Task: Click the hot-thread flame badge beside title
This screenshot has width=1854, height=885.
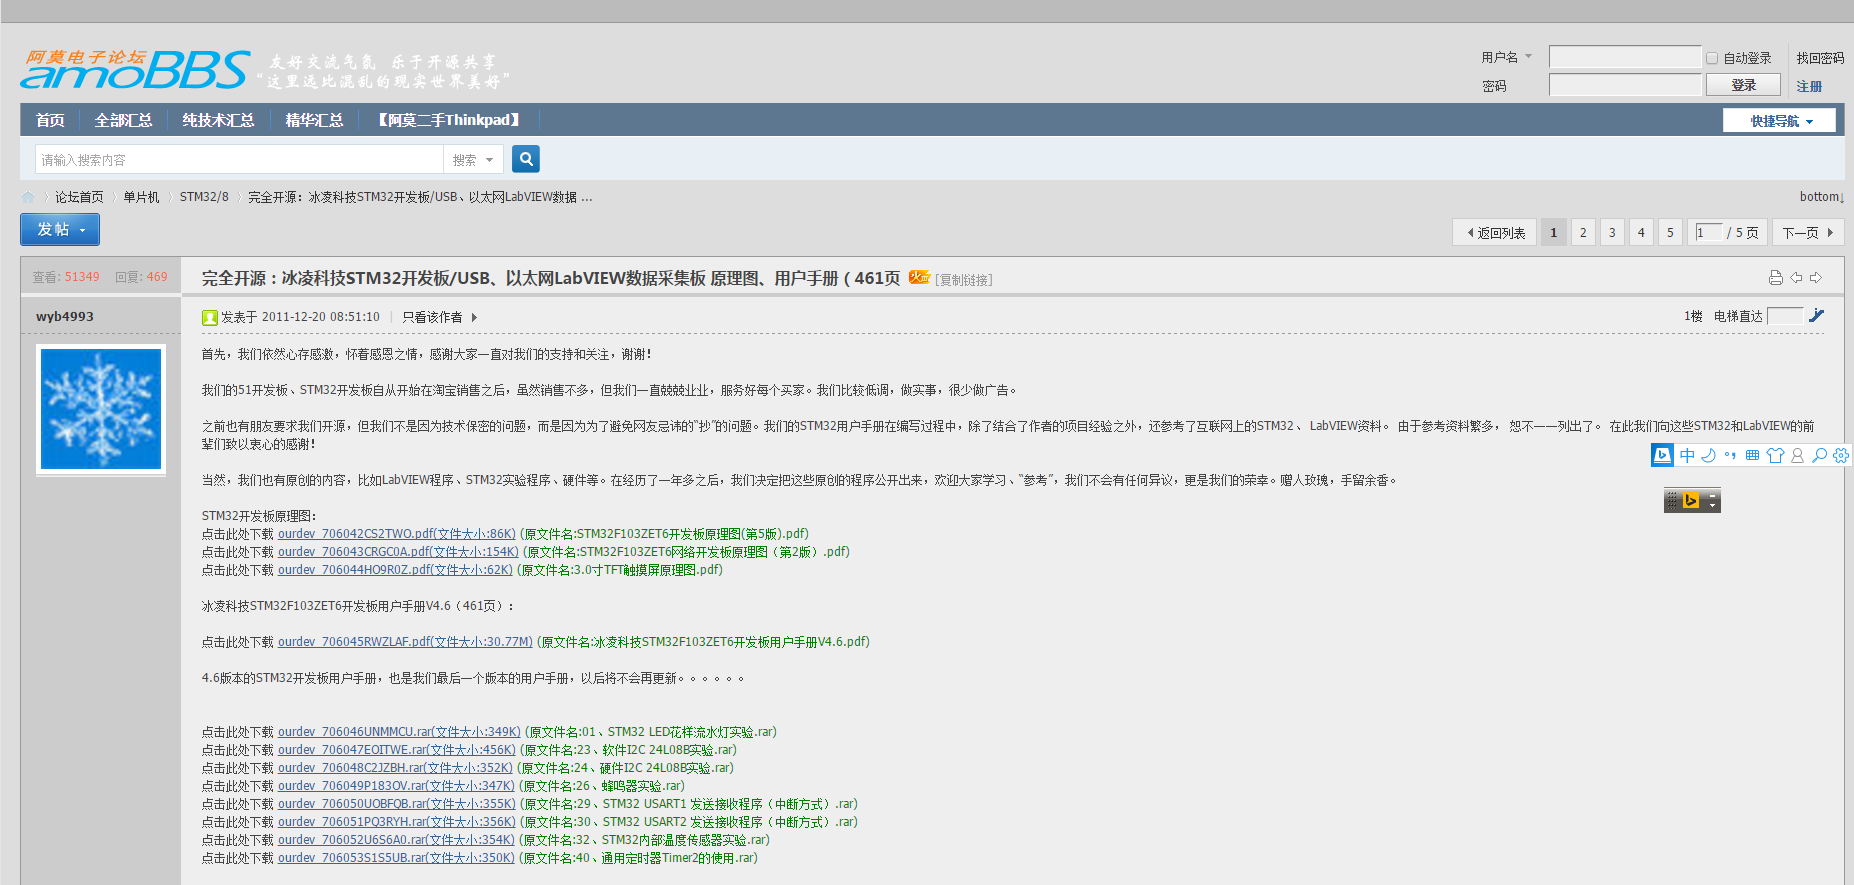Action: pos(920,277)
